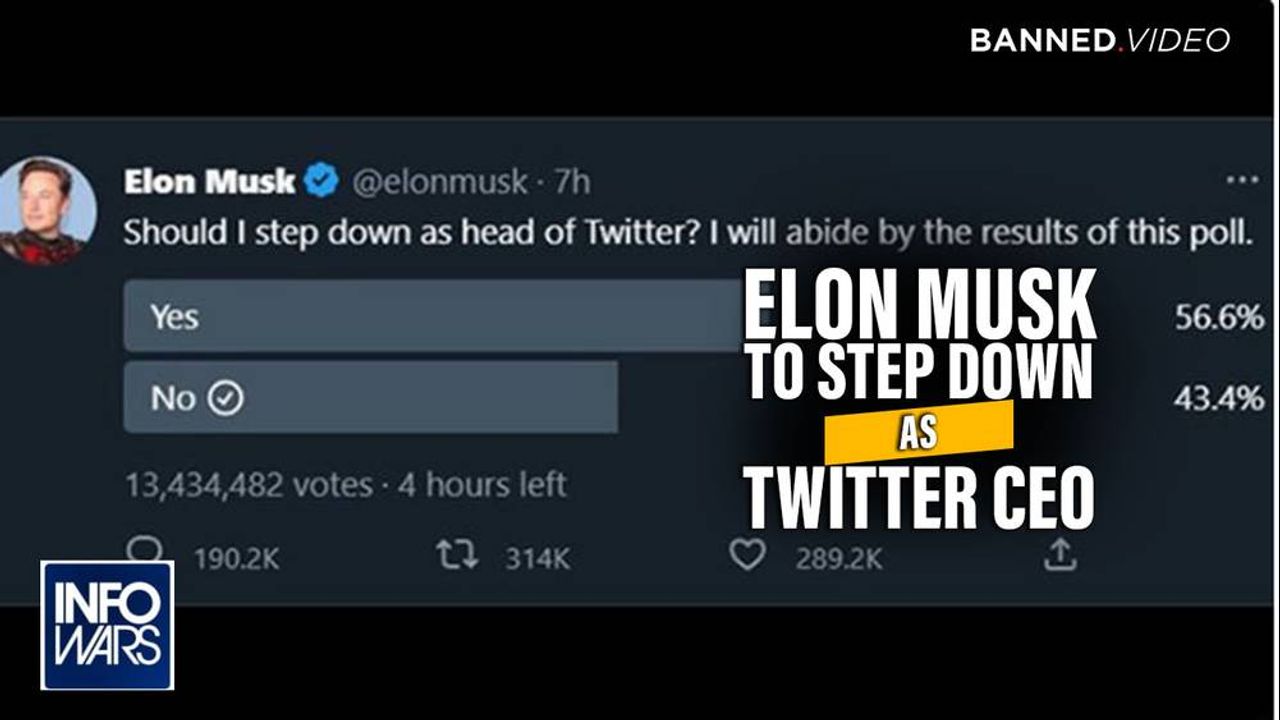Select the Yes poll option
Screen dimensions: 1280x720
point(430,317)
